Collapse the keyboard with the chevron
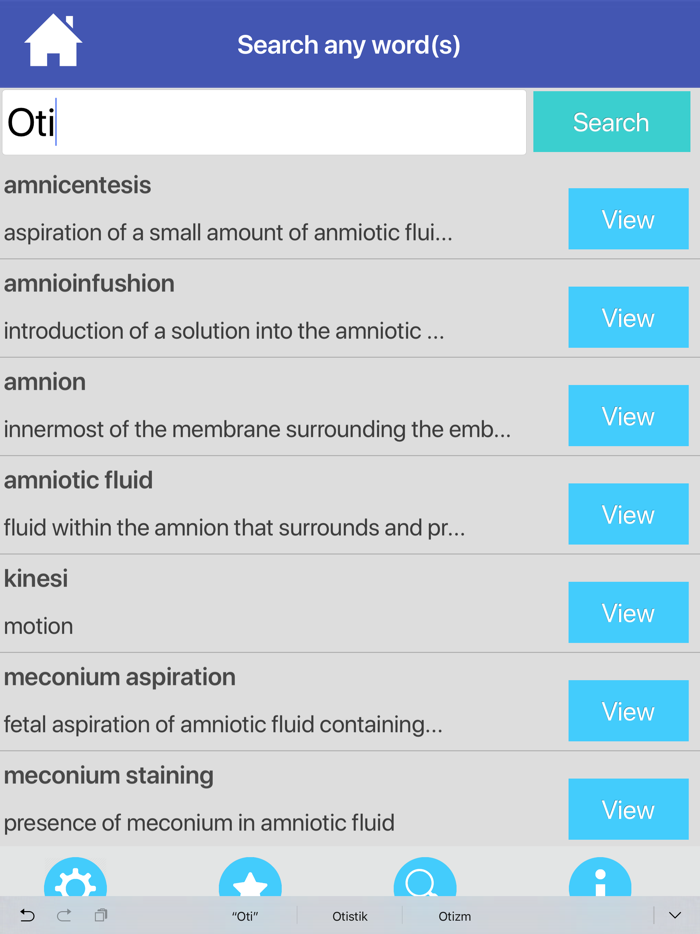The image size is (700, 934). pyautogui.click(x=673, y=915)
